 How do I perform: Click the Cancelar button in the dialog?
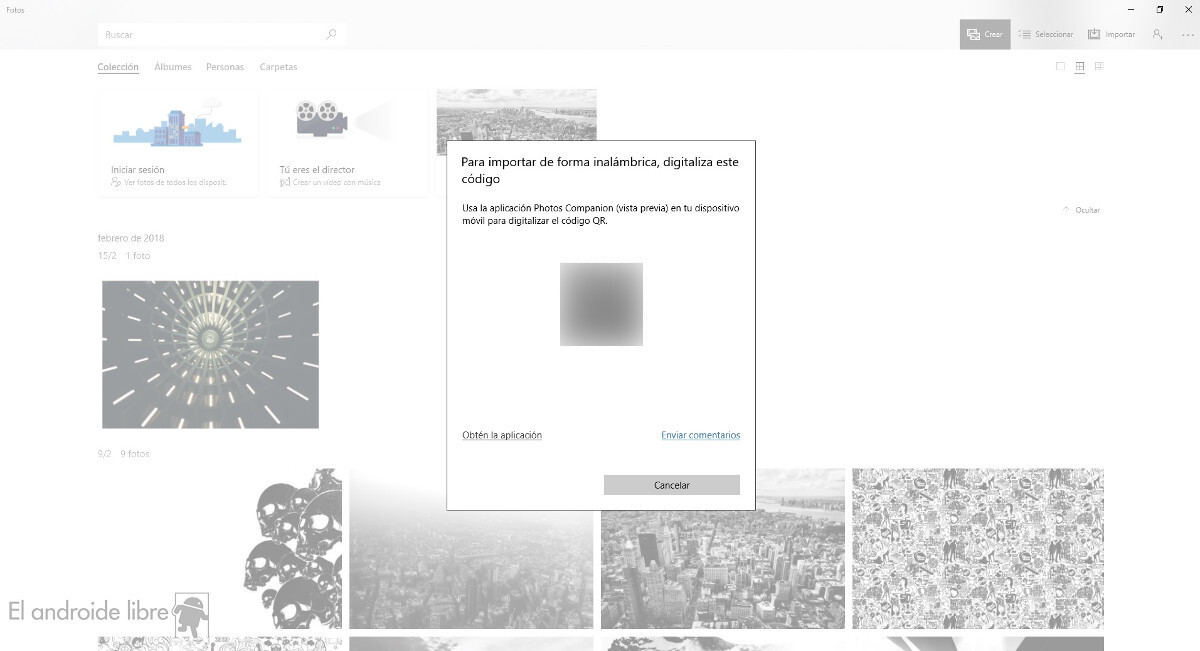point(672,485)
